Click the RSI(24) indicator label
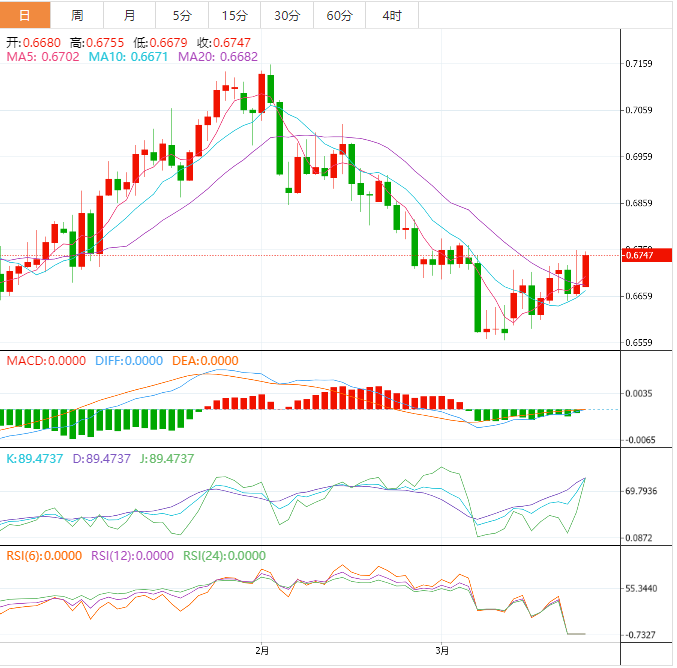 pyautogui.click(x=223, y=555)
